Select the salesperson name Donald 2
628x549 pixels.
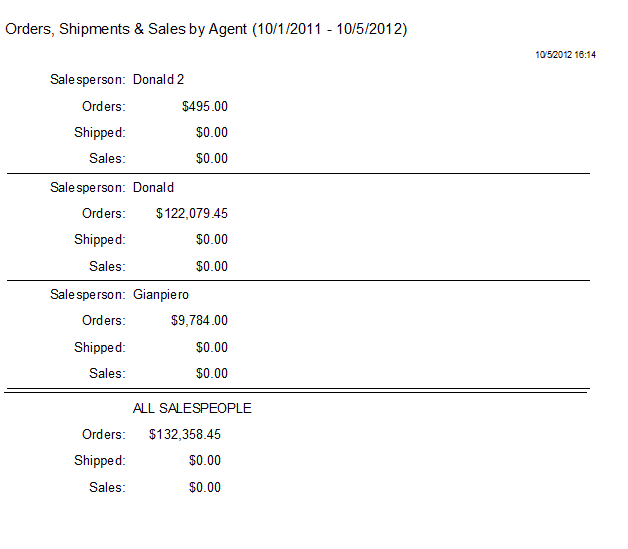tap(158, 79)
